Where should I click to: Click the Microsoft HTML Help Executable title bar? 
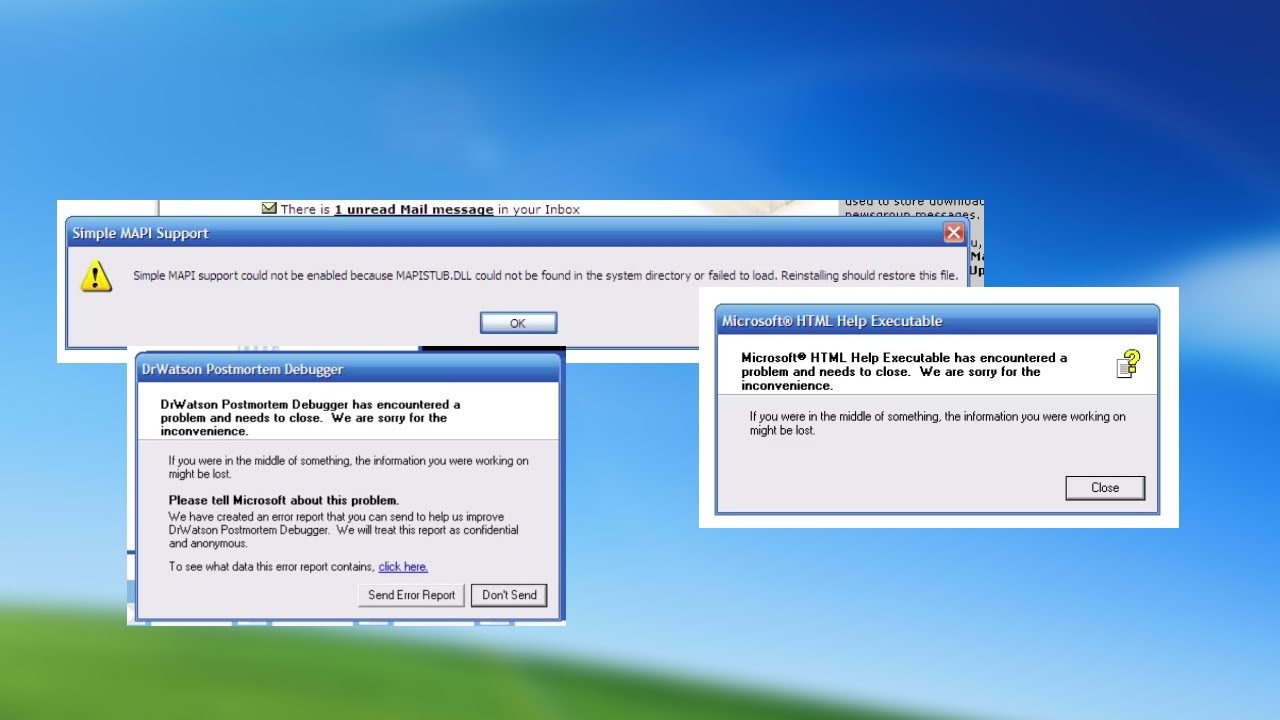(x=938, y=321)
